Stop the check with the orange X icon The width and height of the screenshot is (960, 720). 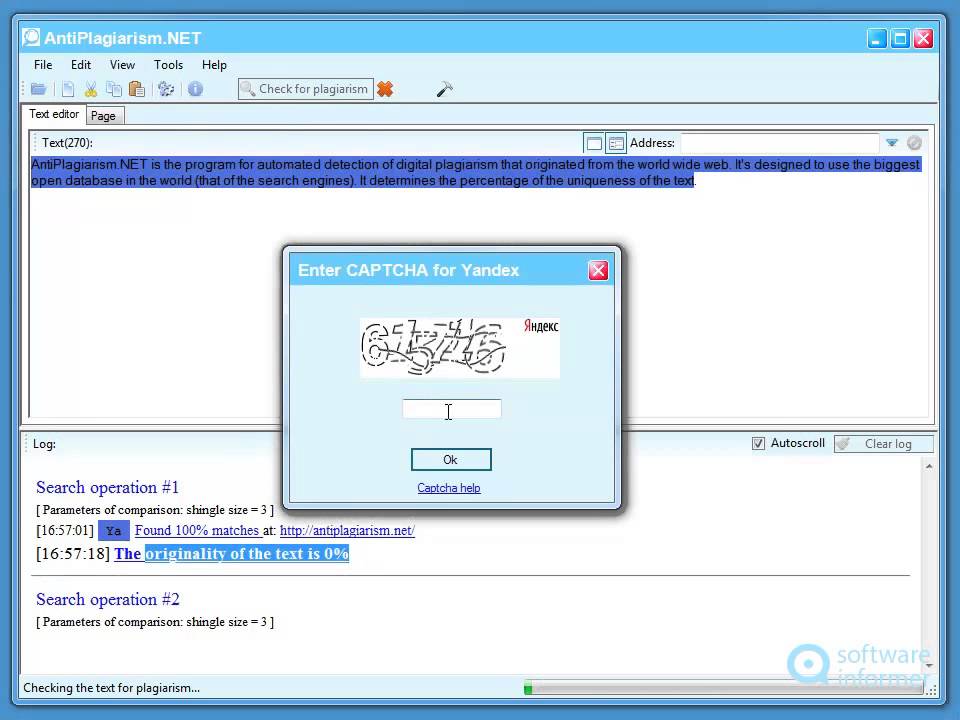tap(385, 89)
